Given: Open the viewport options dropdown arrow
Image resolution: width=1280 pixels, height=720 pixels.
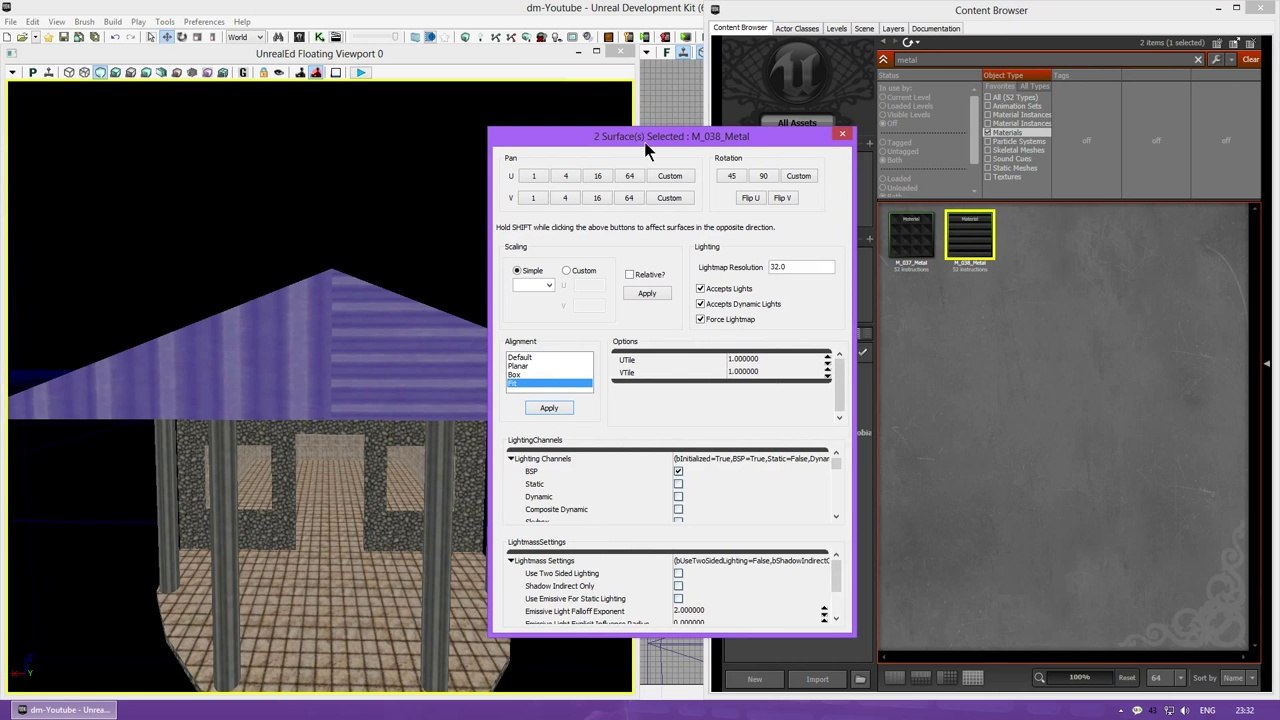Looking at the screenshot, I should pos(12,72).
